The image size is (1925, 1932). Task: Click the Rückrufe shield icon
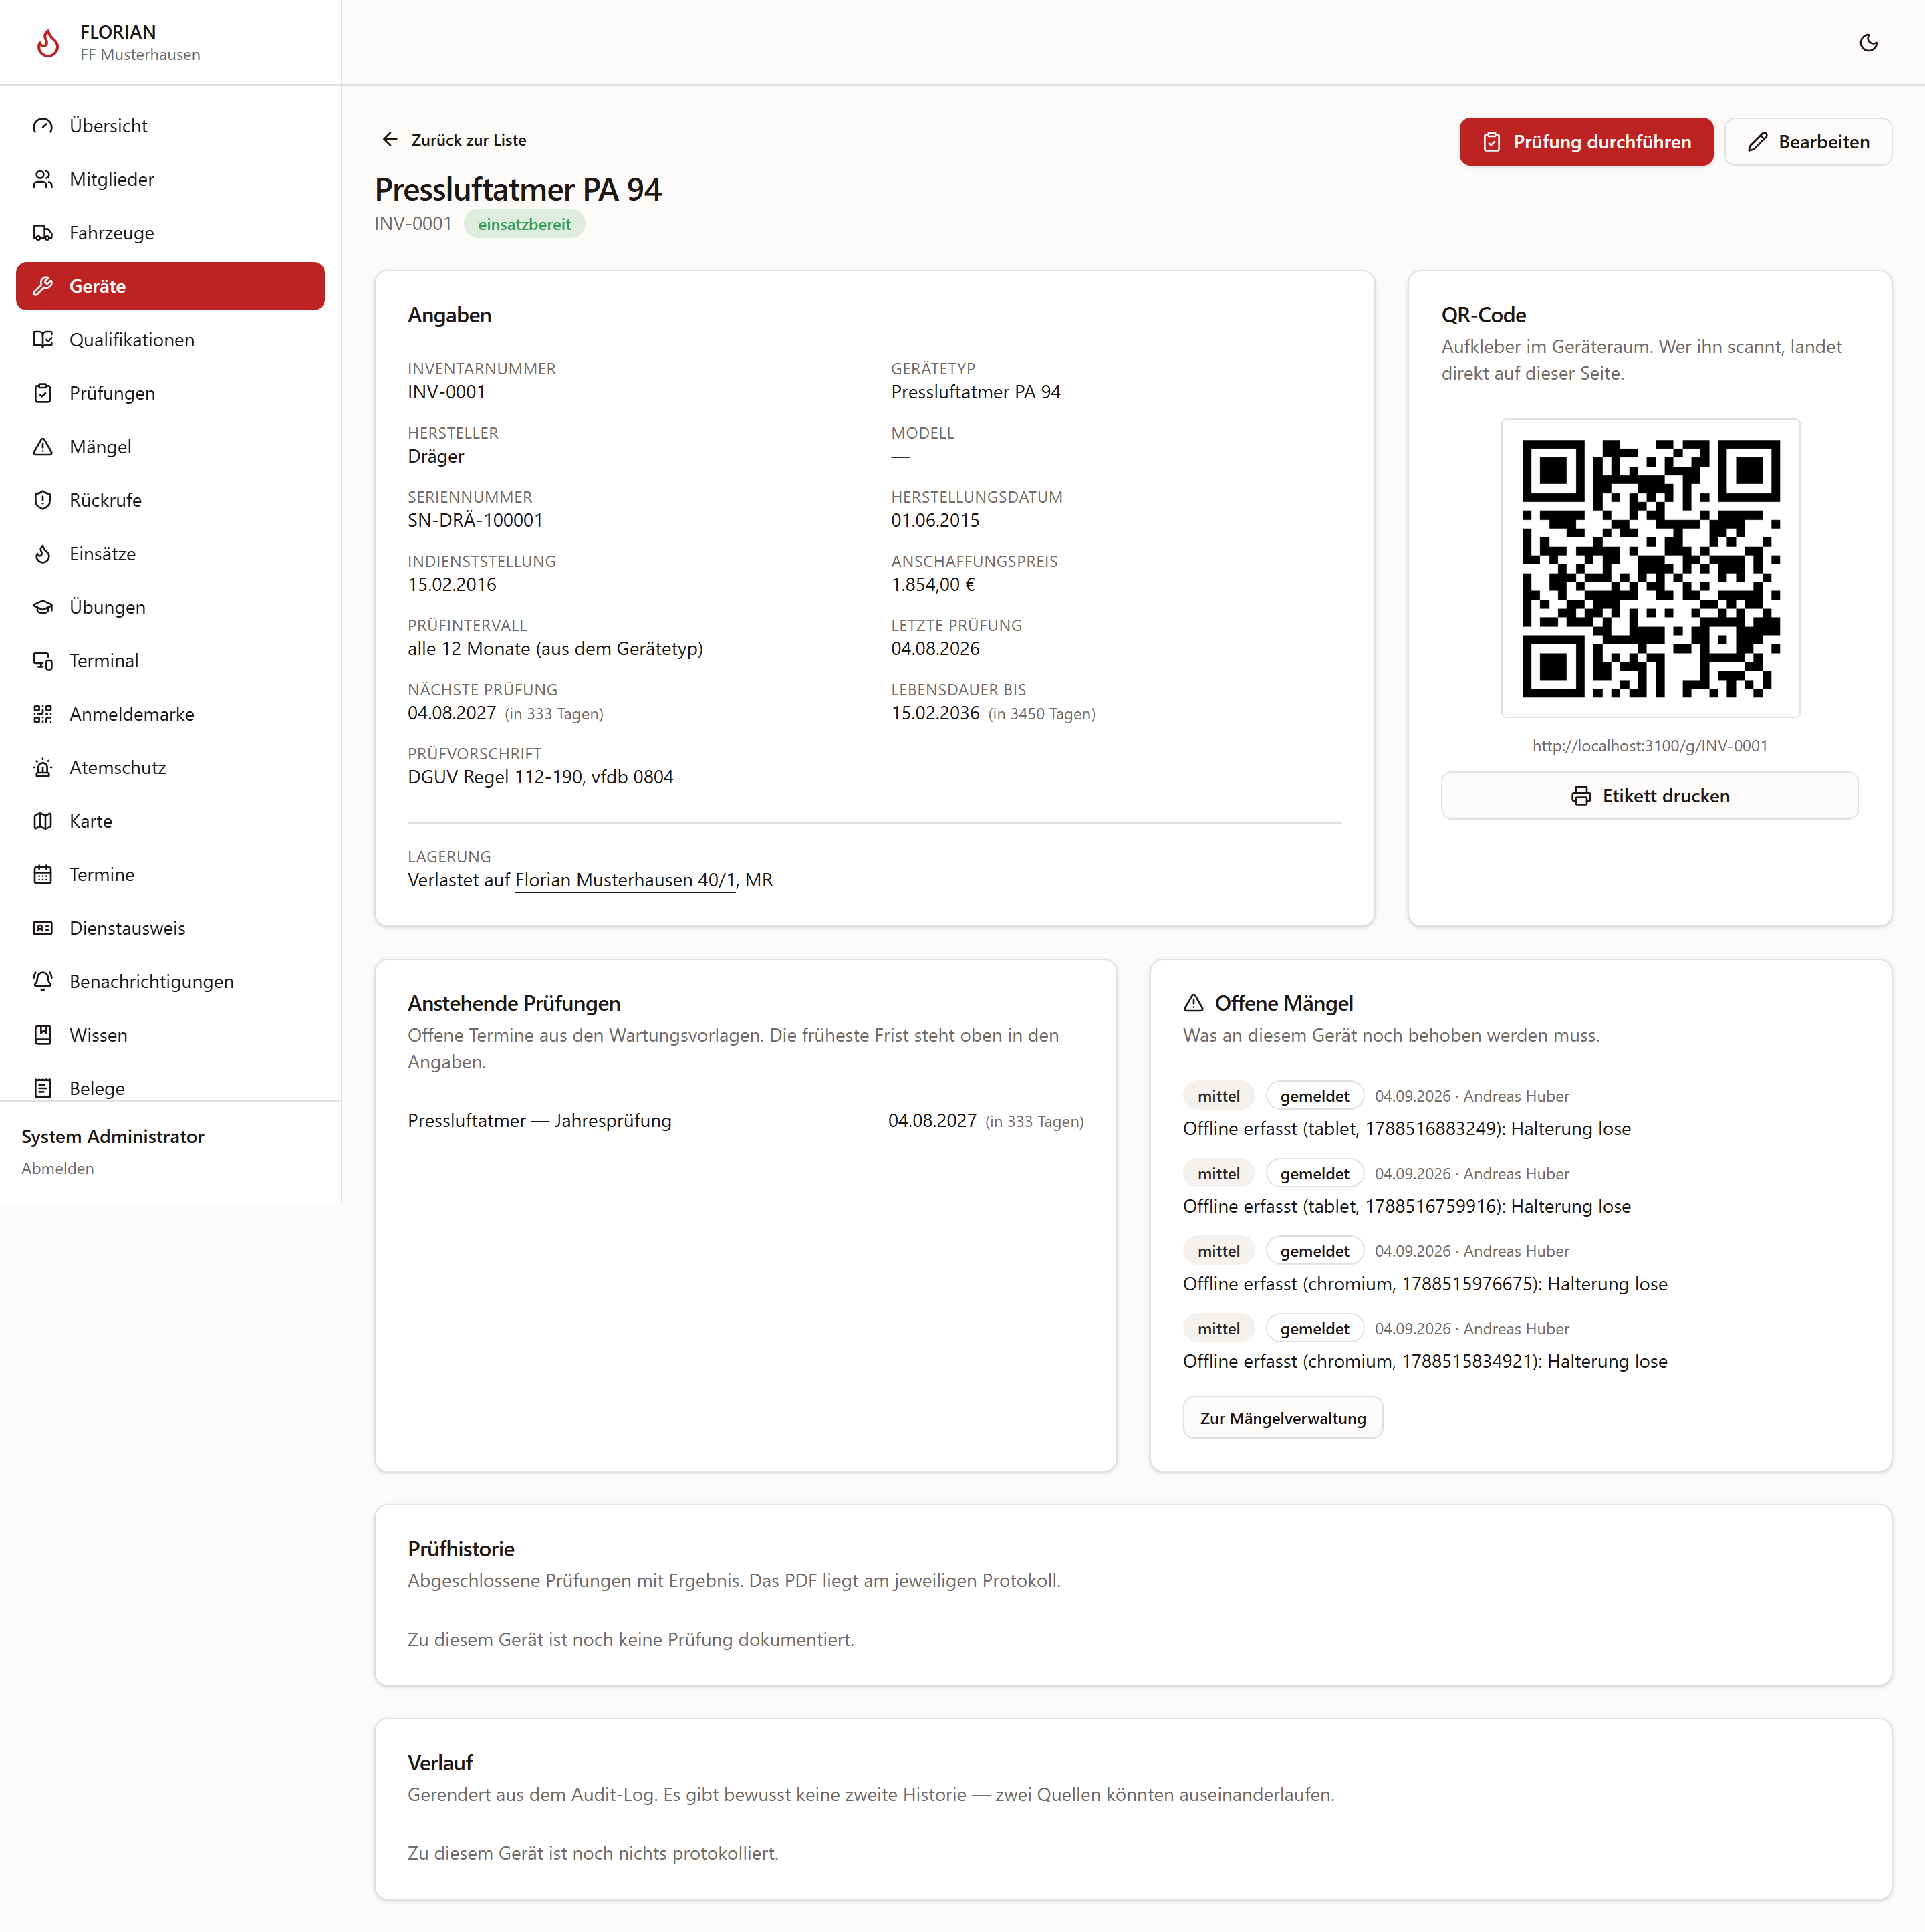(x=43, y=500)
